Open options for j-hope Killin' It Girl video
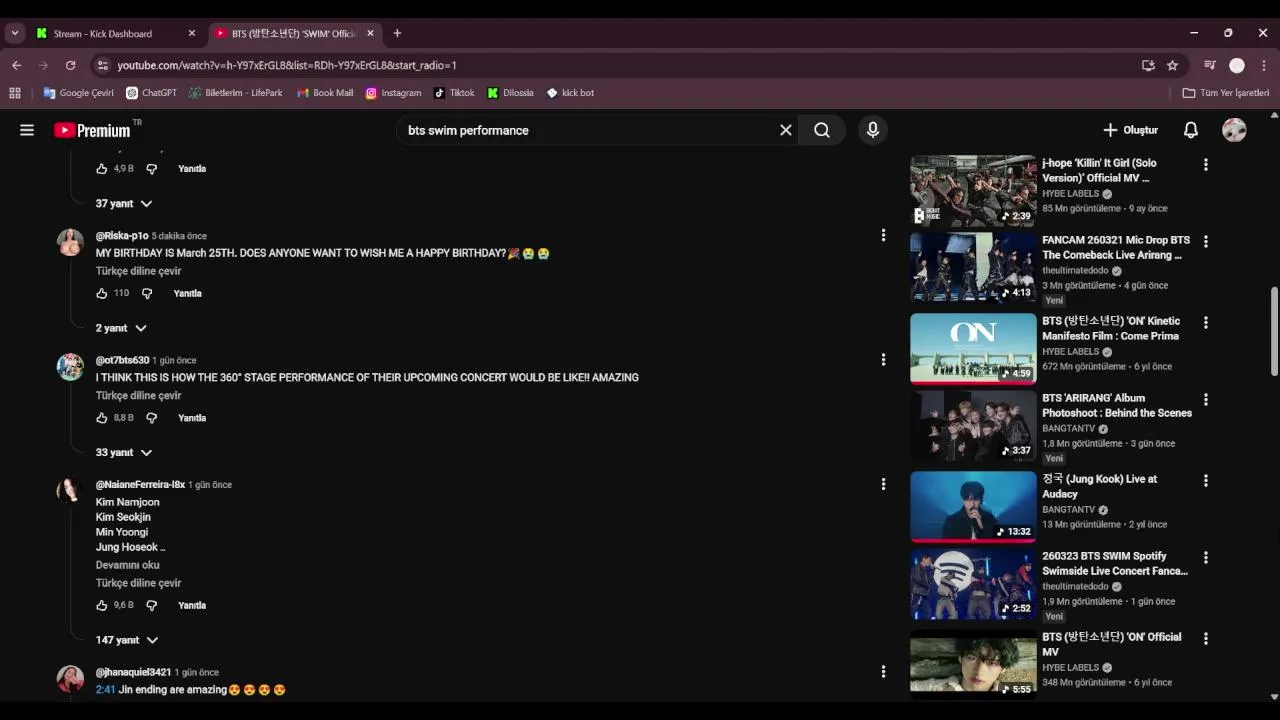1280x720 pixels. tap(1206, 164)
